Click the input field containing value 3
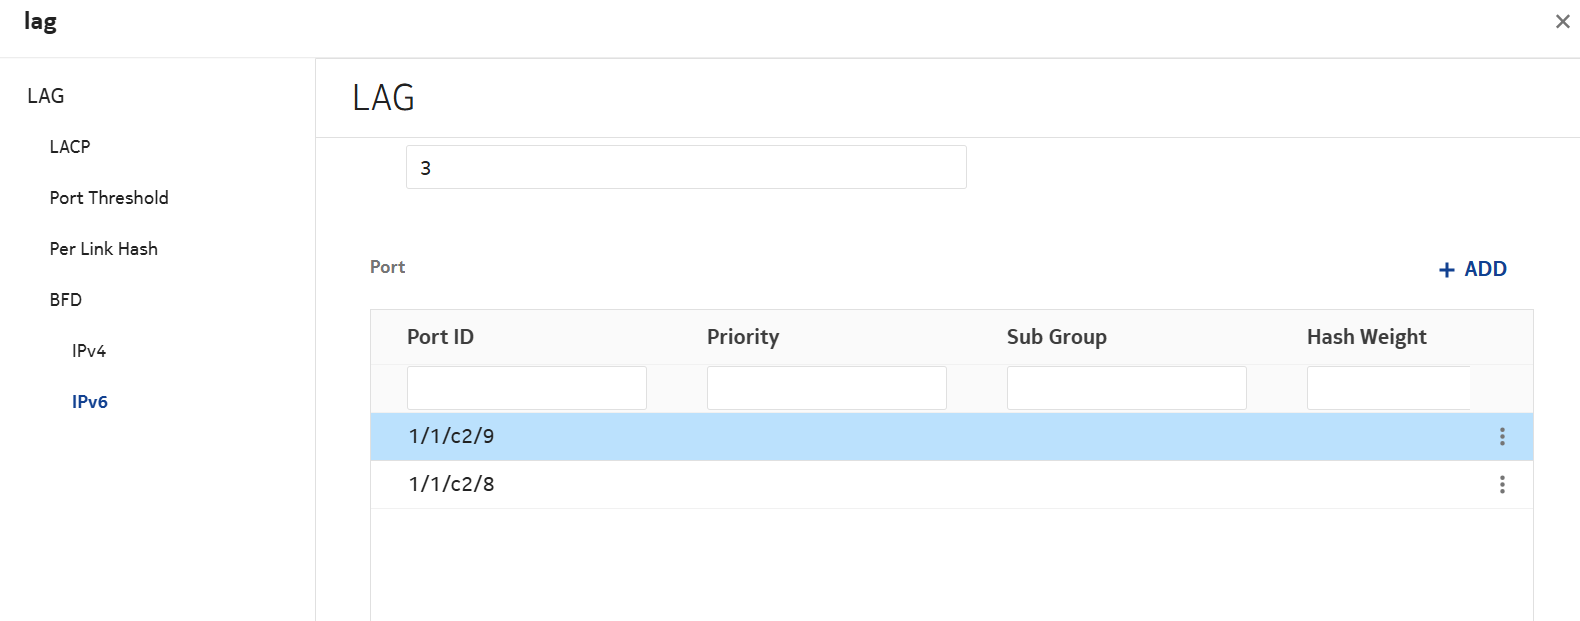 (686, 168)
